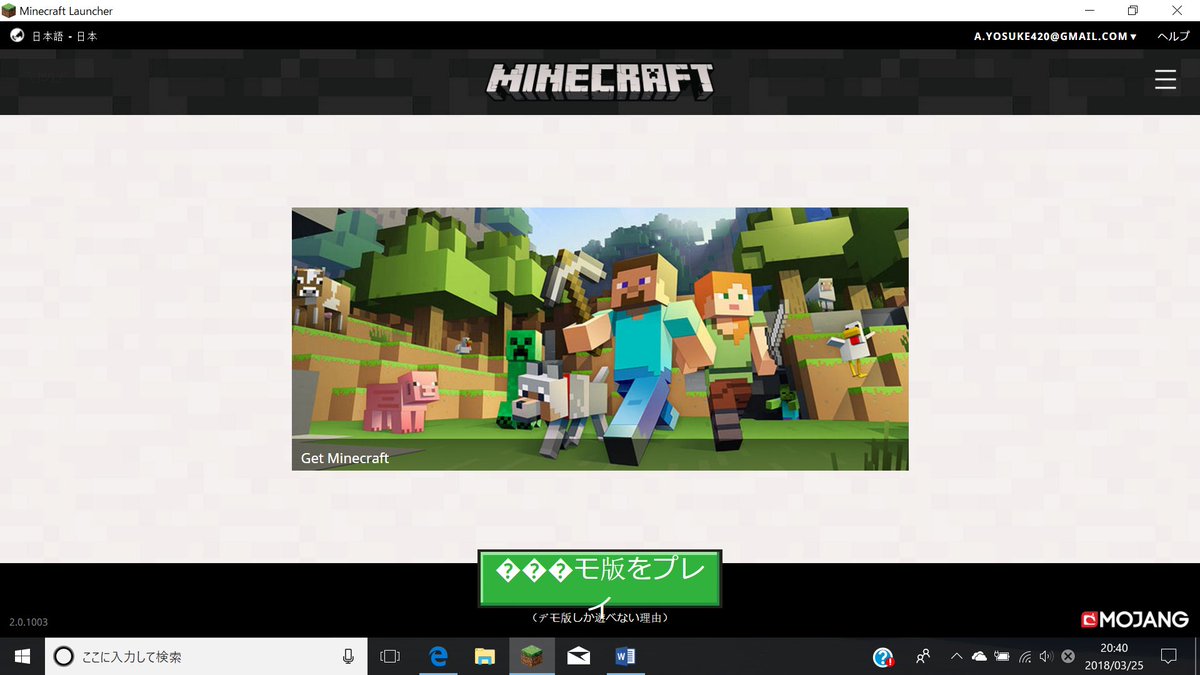The width and height of the screenshot is (1200, 675).
Task: Click the help tray icon with red alert
Action: click(883, 657)
